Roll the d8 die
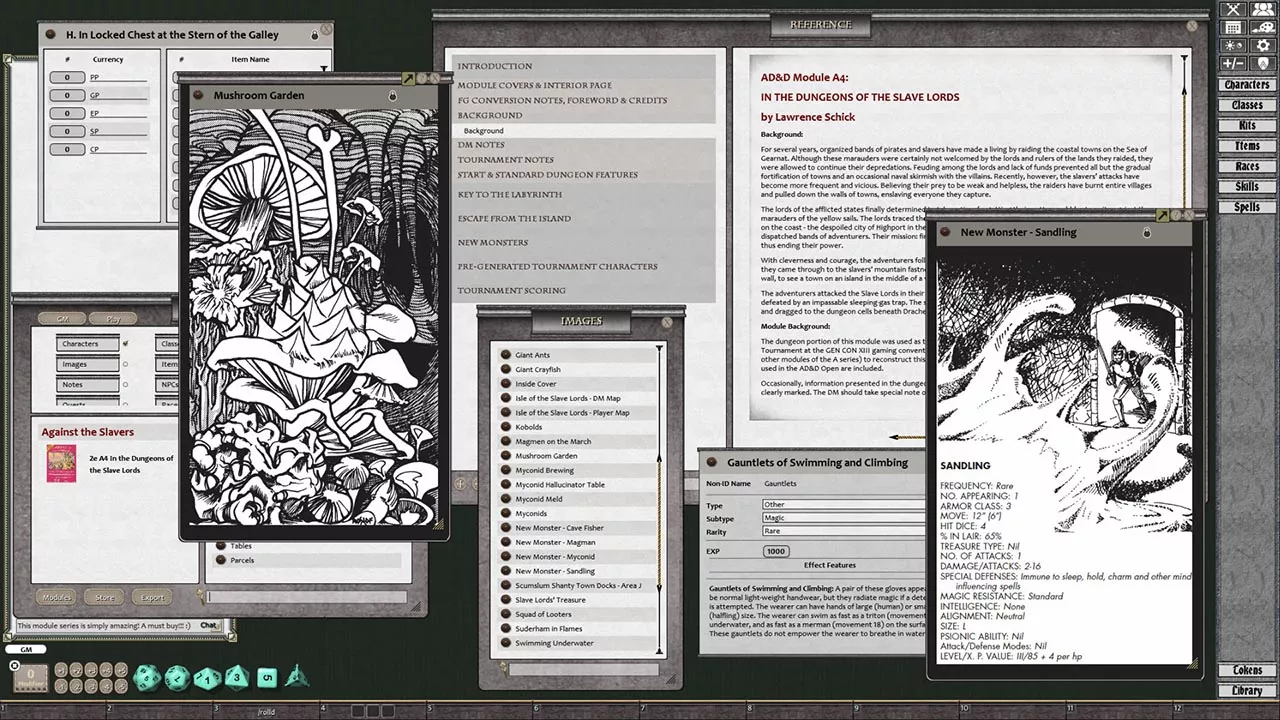The image size is (1280, 720). [x=237, y=678]
